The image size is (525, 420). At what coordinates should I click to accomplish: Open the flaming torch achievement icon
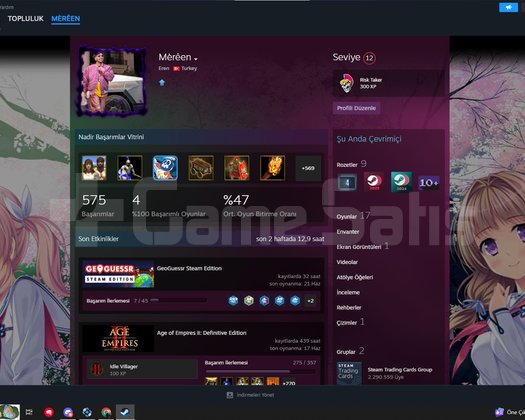point(272,168)
